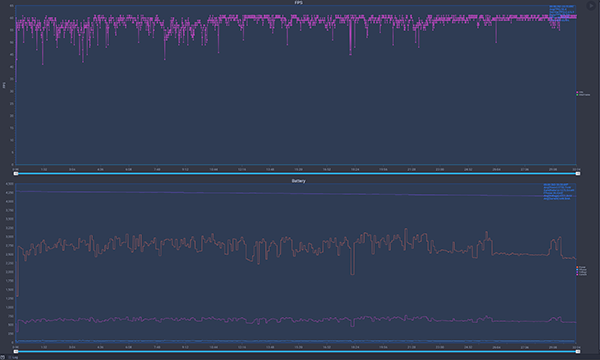Toggle the magenta FPS series in the FPS chart legend

click(580, 92)
